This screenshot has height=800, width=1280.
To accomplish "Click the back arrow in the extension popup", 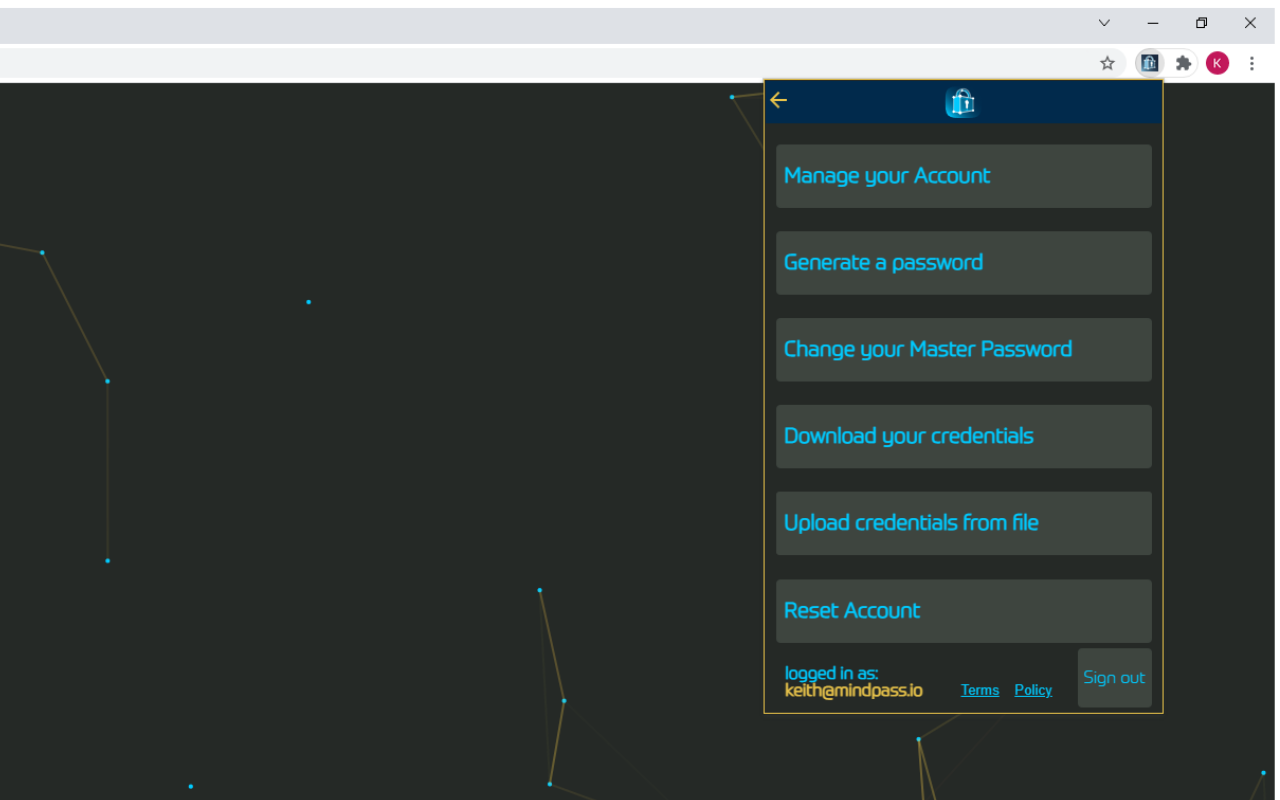I will click(778, 100).
